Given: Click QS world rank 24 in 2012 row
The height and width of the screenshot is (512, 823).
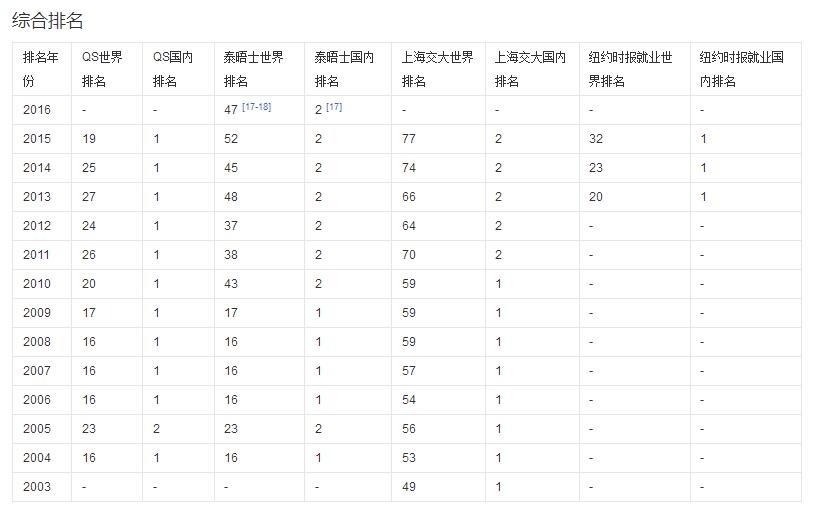Looking at the screenshot, I should tap(89, 225).
